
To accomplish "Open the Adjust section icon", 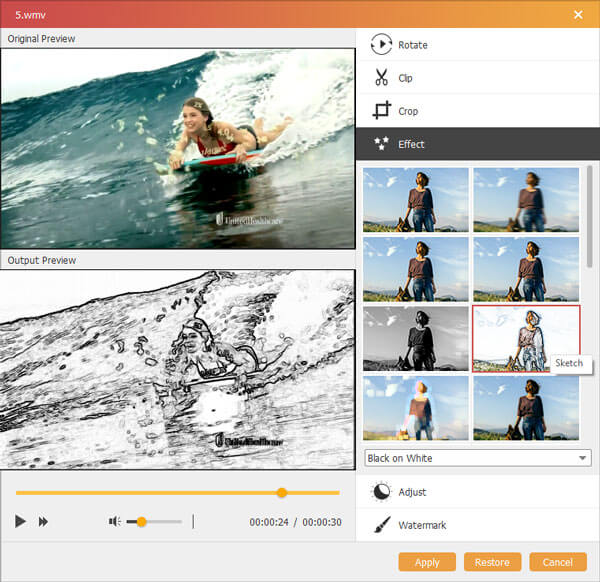I will [x=381, y=492].
